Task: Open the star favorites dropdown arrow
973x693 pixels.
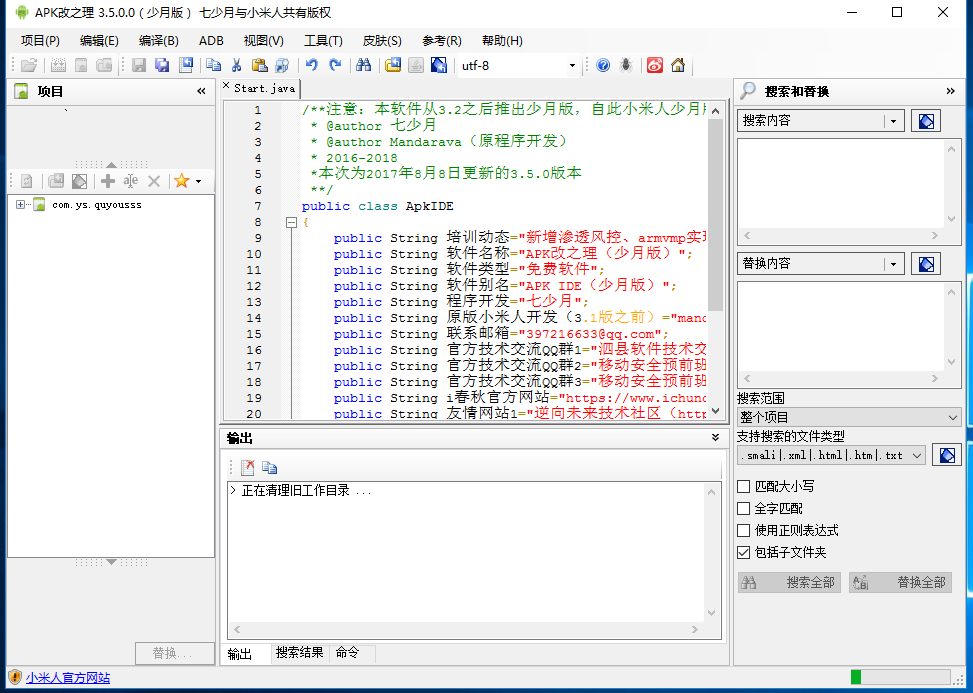Action: pyautogui.click(x=199, y=181)
